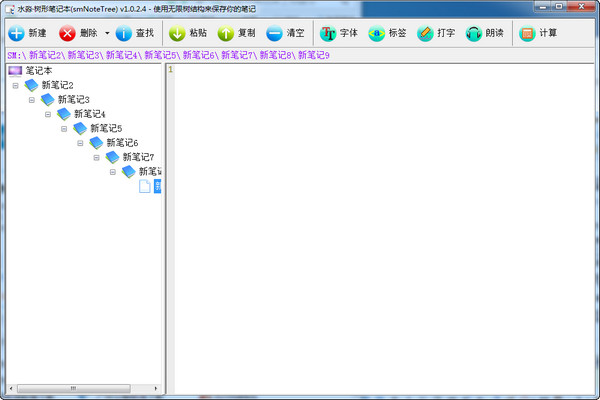This screenshot has width=600, height=400.
Task: Collapse the 新笔记7 tree node
Action: (97, 157)
